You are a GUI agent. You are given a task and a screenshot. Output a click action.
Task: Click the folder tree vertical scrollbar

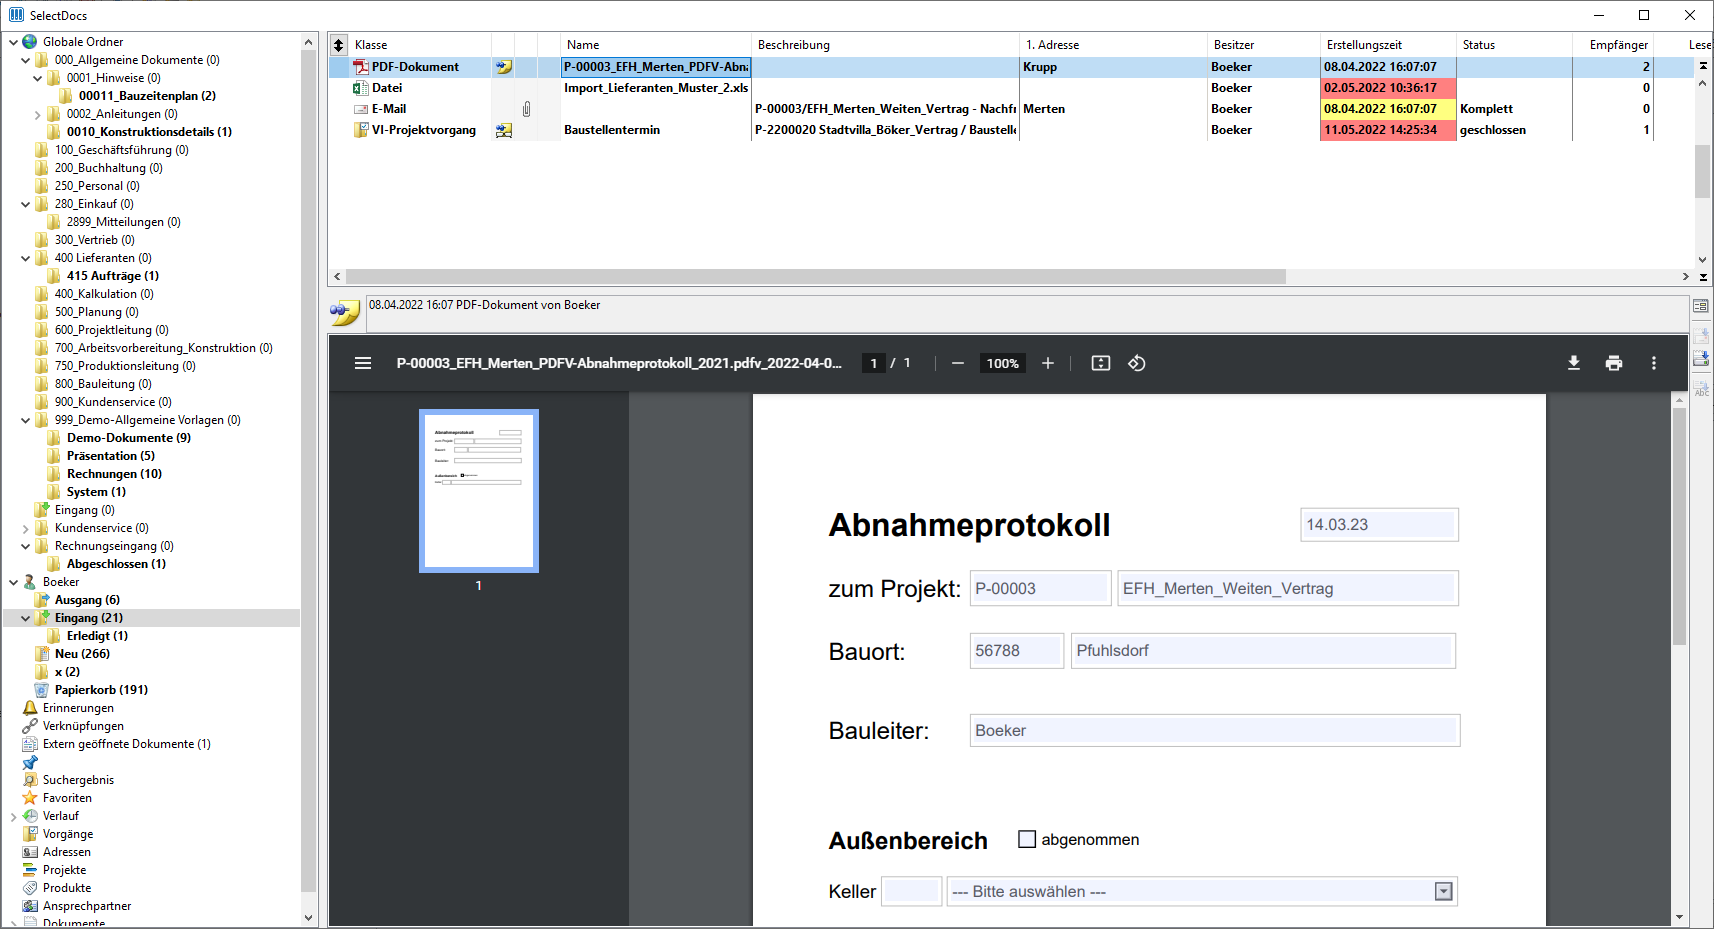308,470
